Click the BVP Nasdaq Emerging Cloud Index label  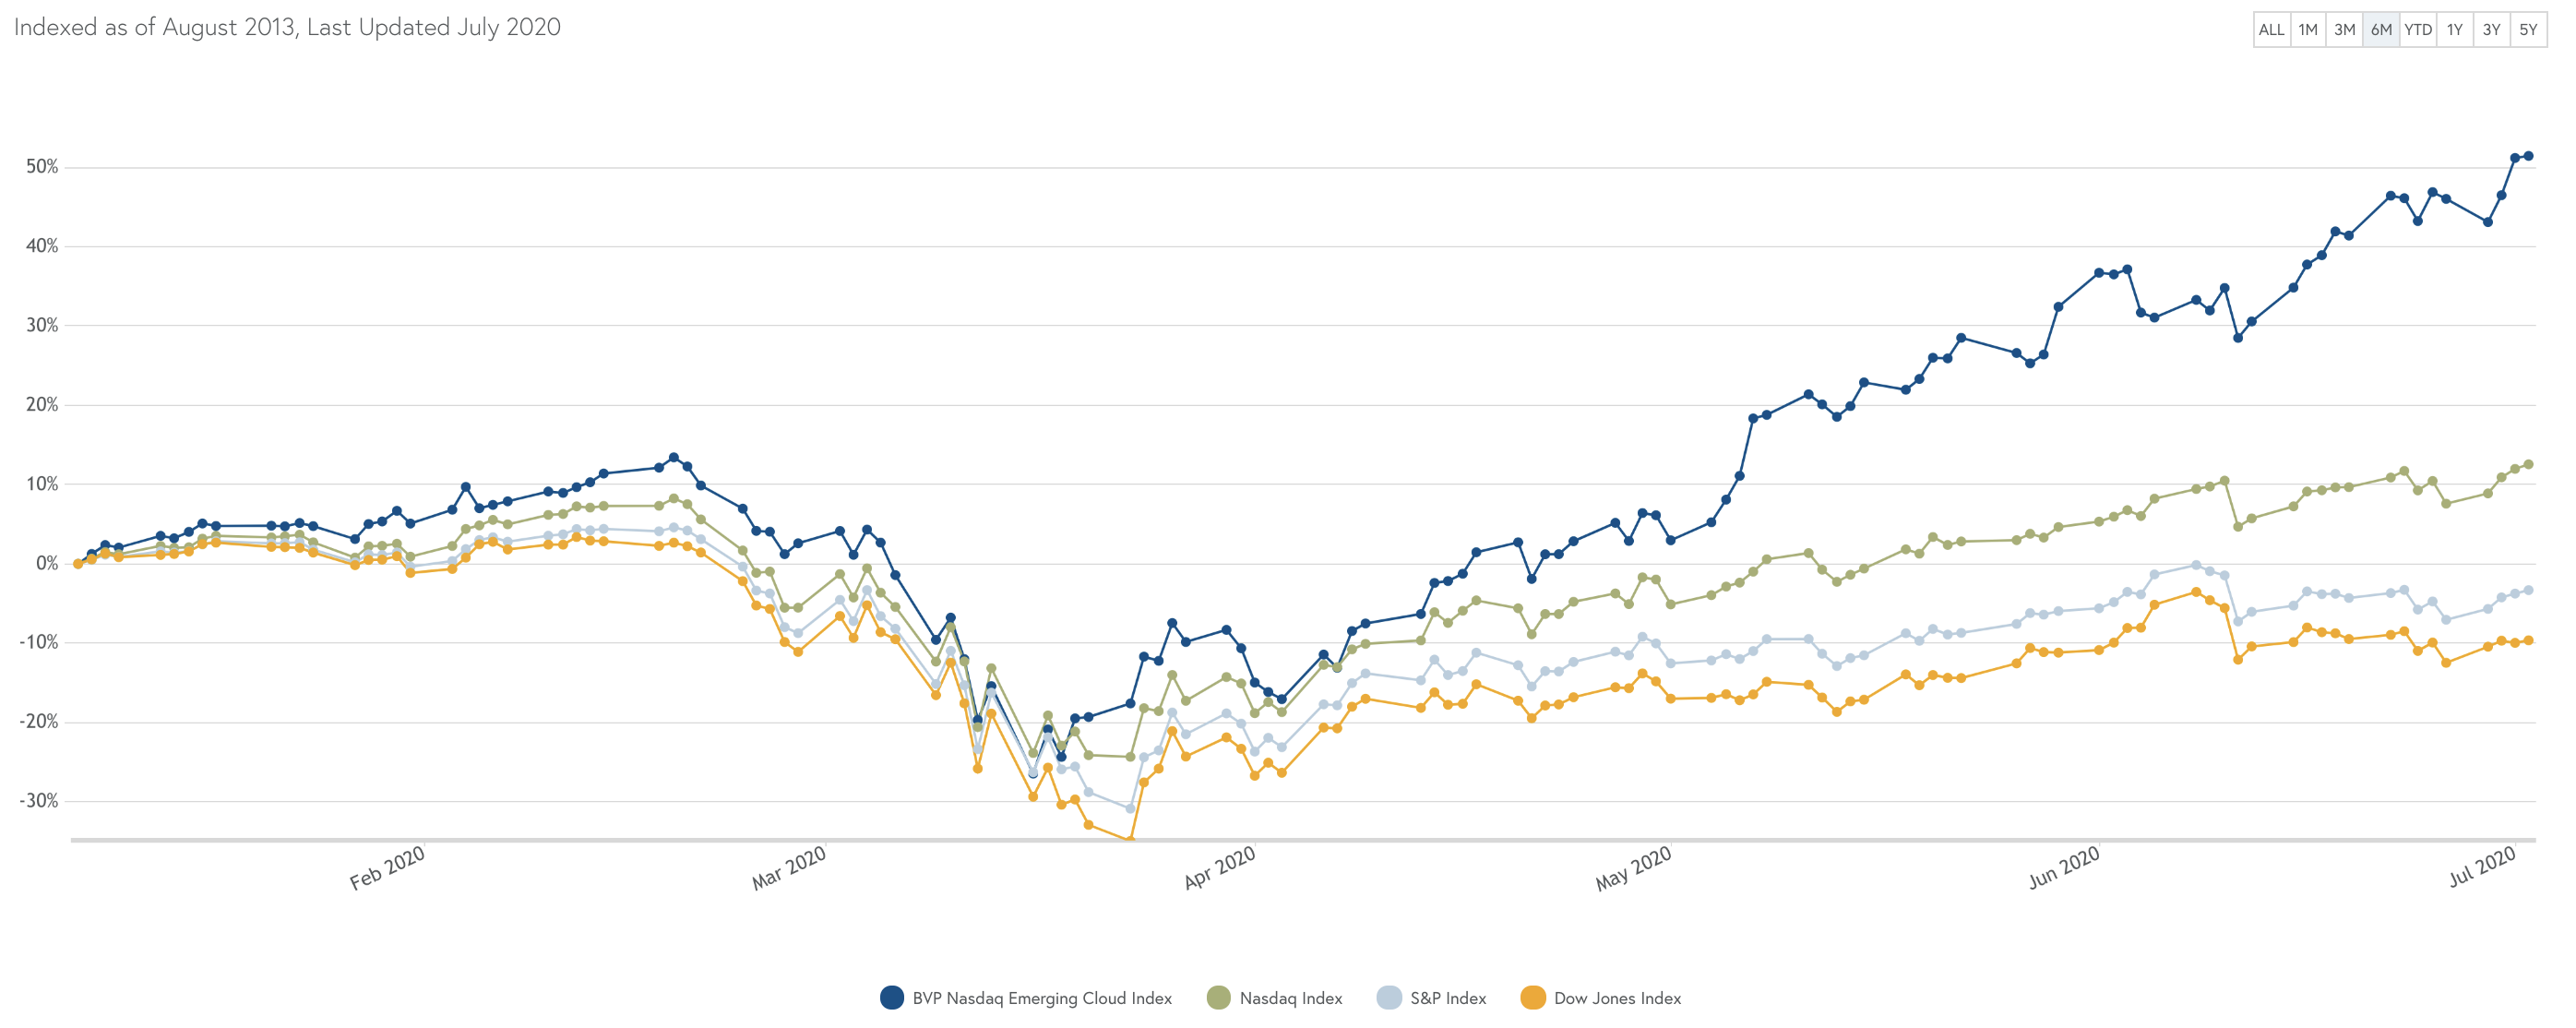(1042, 998)
